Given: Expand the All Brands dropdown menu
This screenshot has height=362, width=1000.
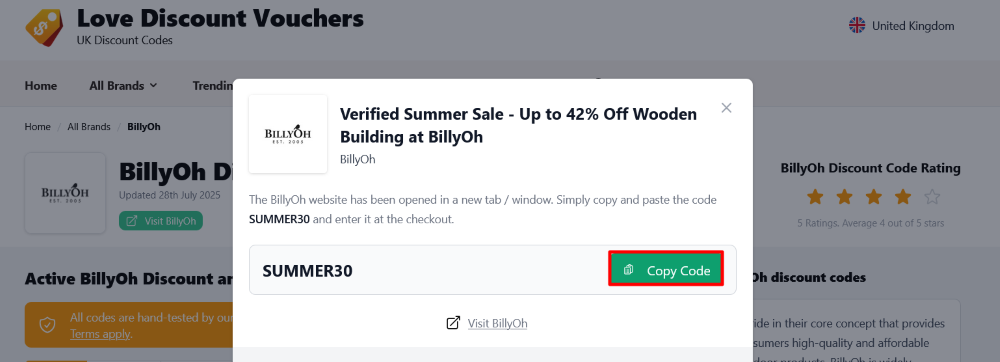Looking at the screenshot, I should tap(123, 85).
